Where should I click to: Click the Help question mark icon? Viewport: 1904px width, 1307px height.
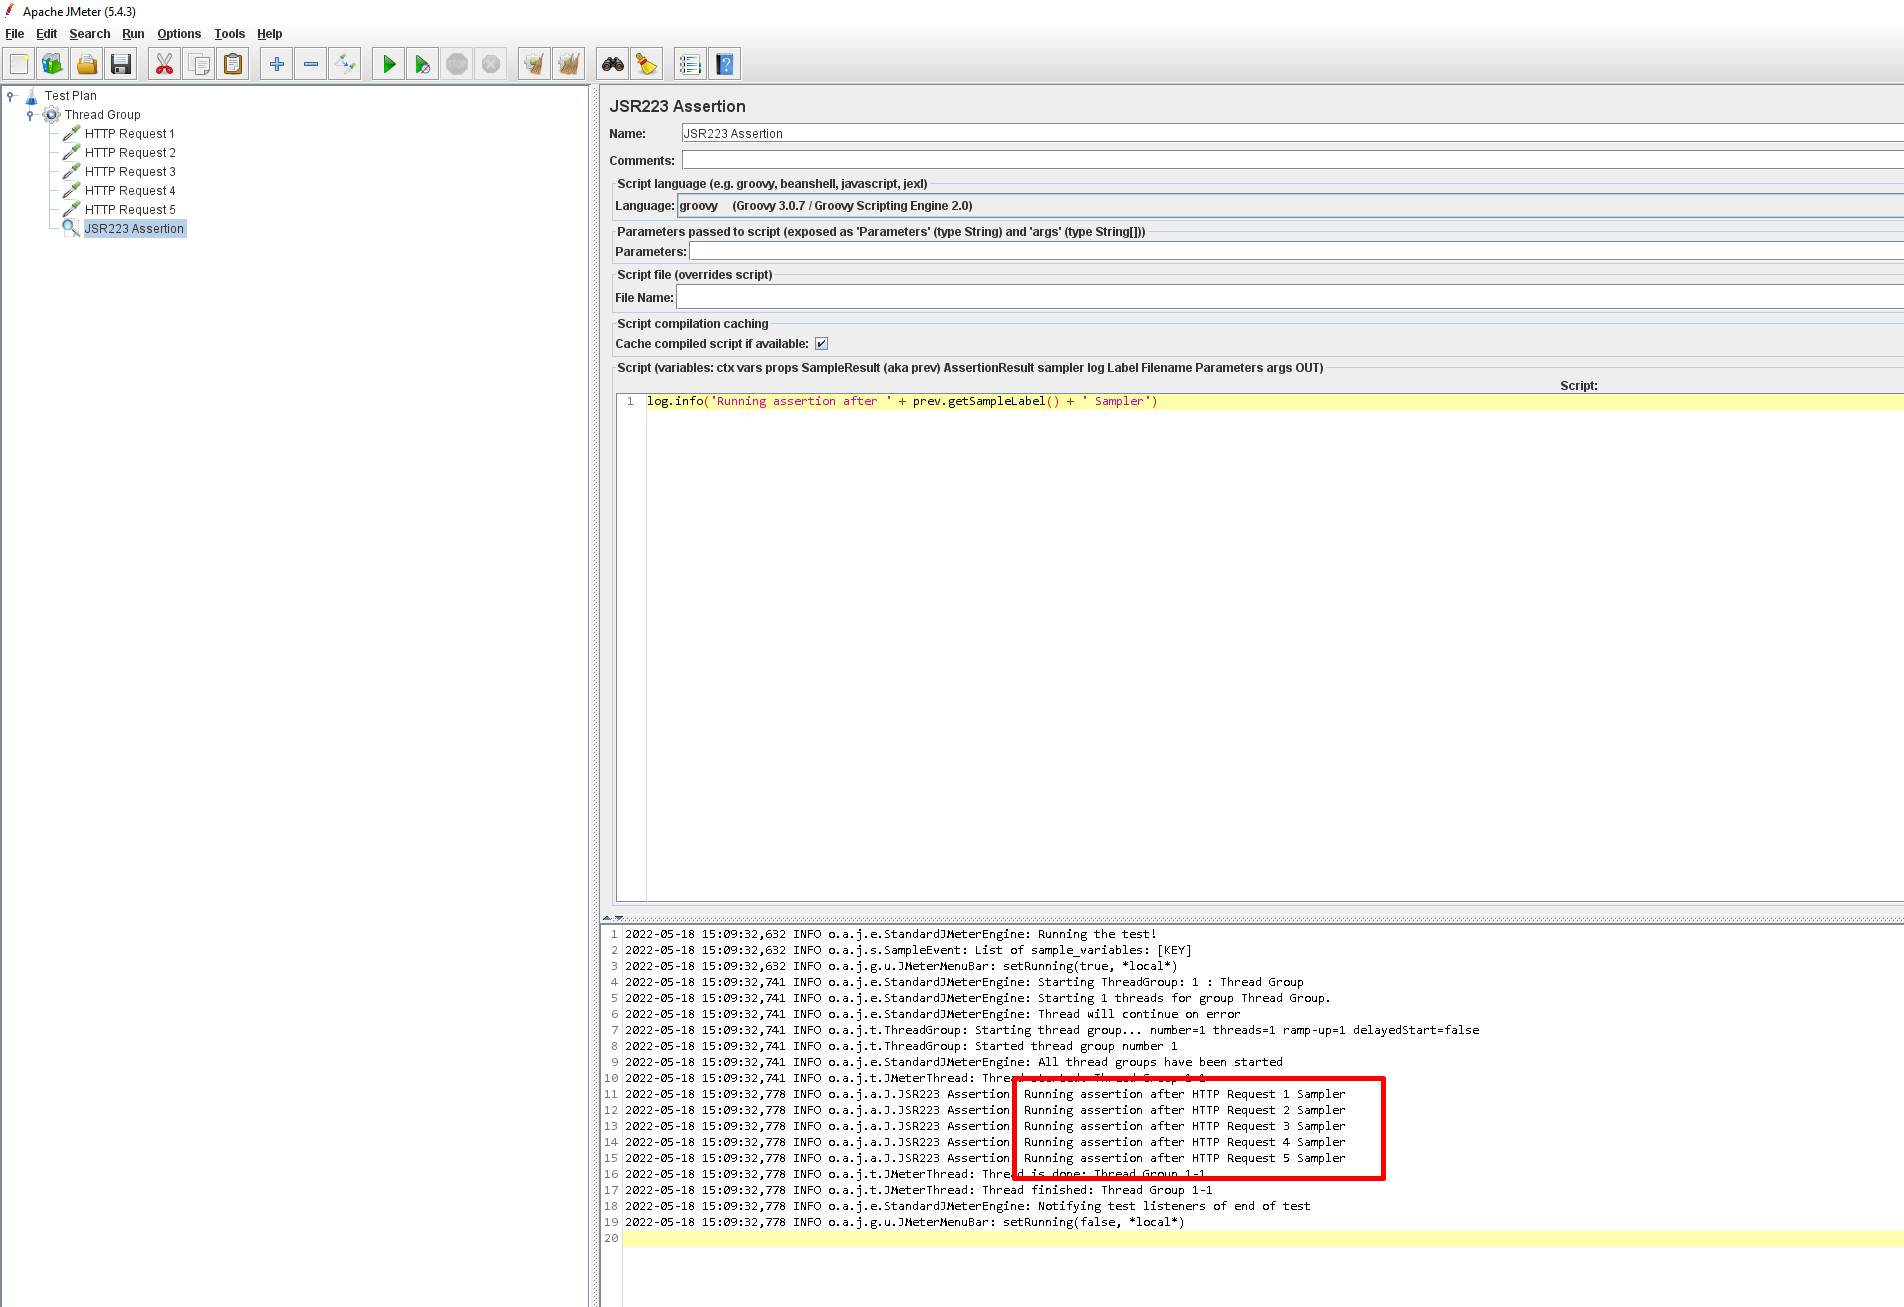click(x=725, y=64)
